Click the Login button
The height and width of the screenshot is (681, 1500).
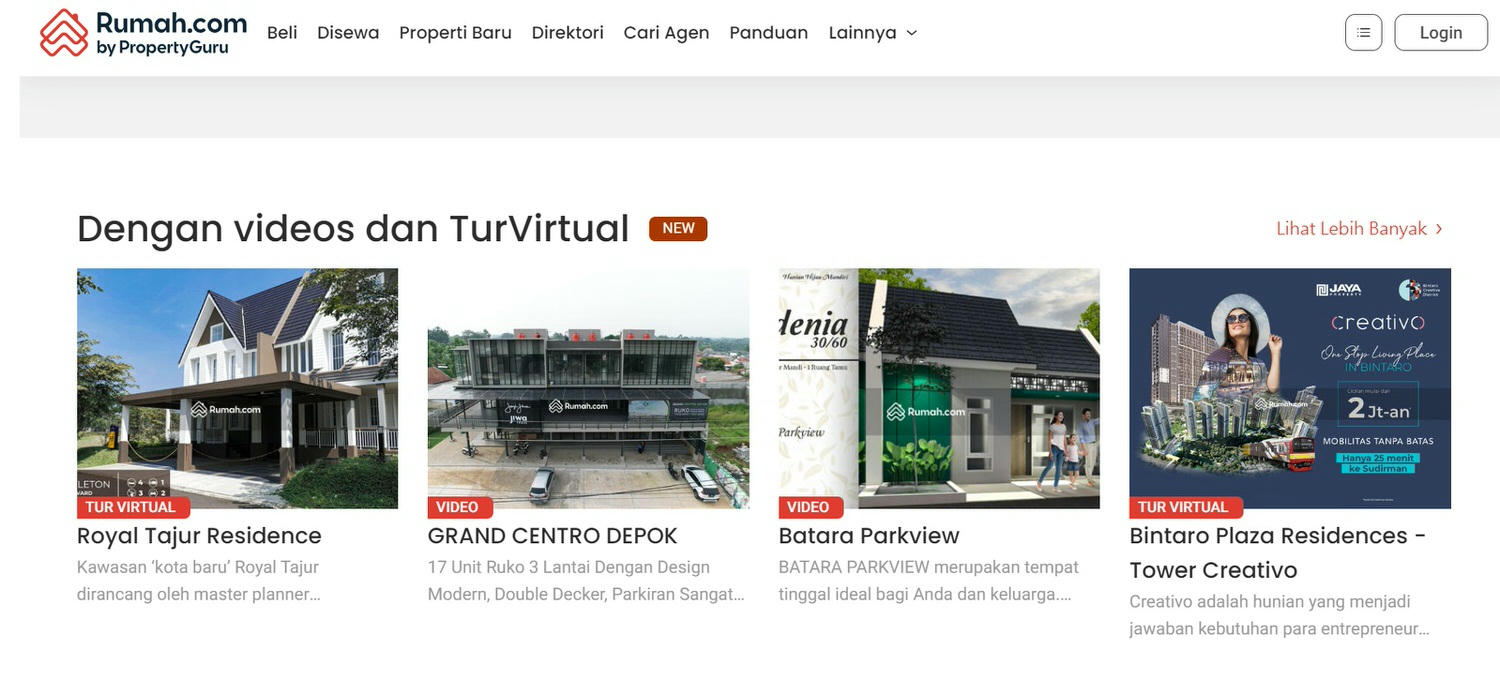tap(1441, 32)
